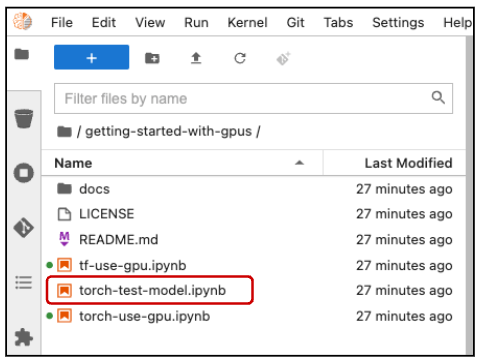481x361 pixels.
Task: Click the LICENSE file icon
Action: pos(64,214)
